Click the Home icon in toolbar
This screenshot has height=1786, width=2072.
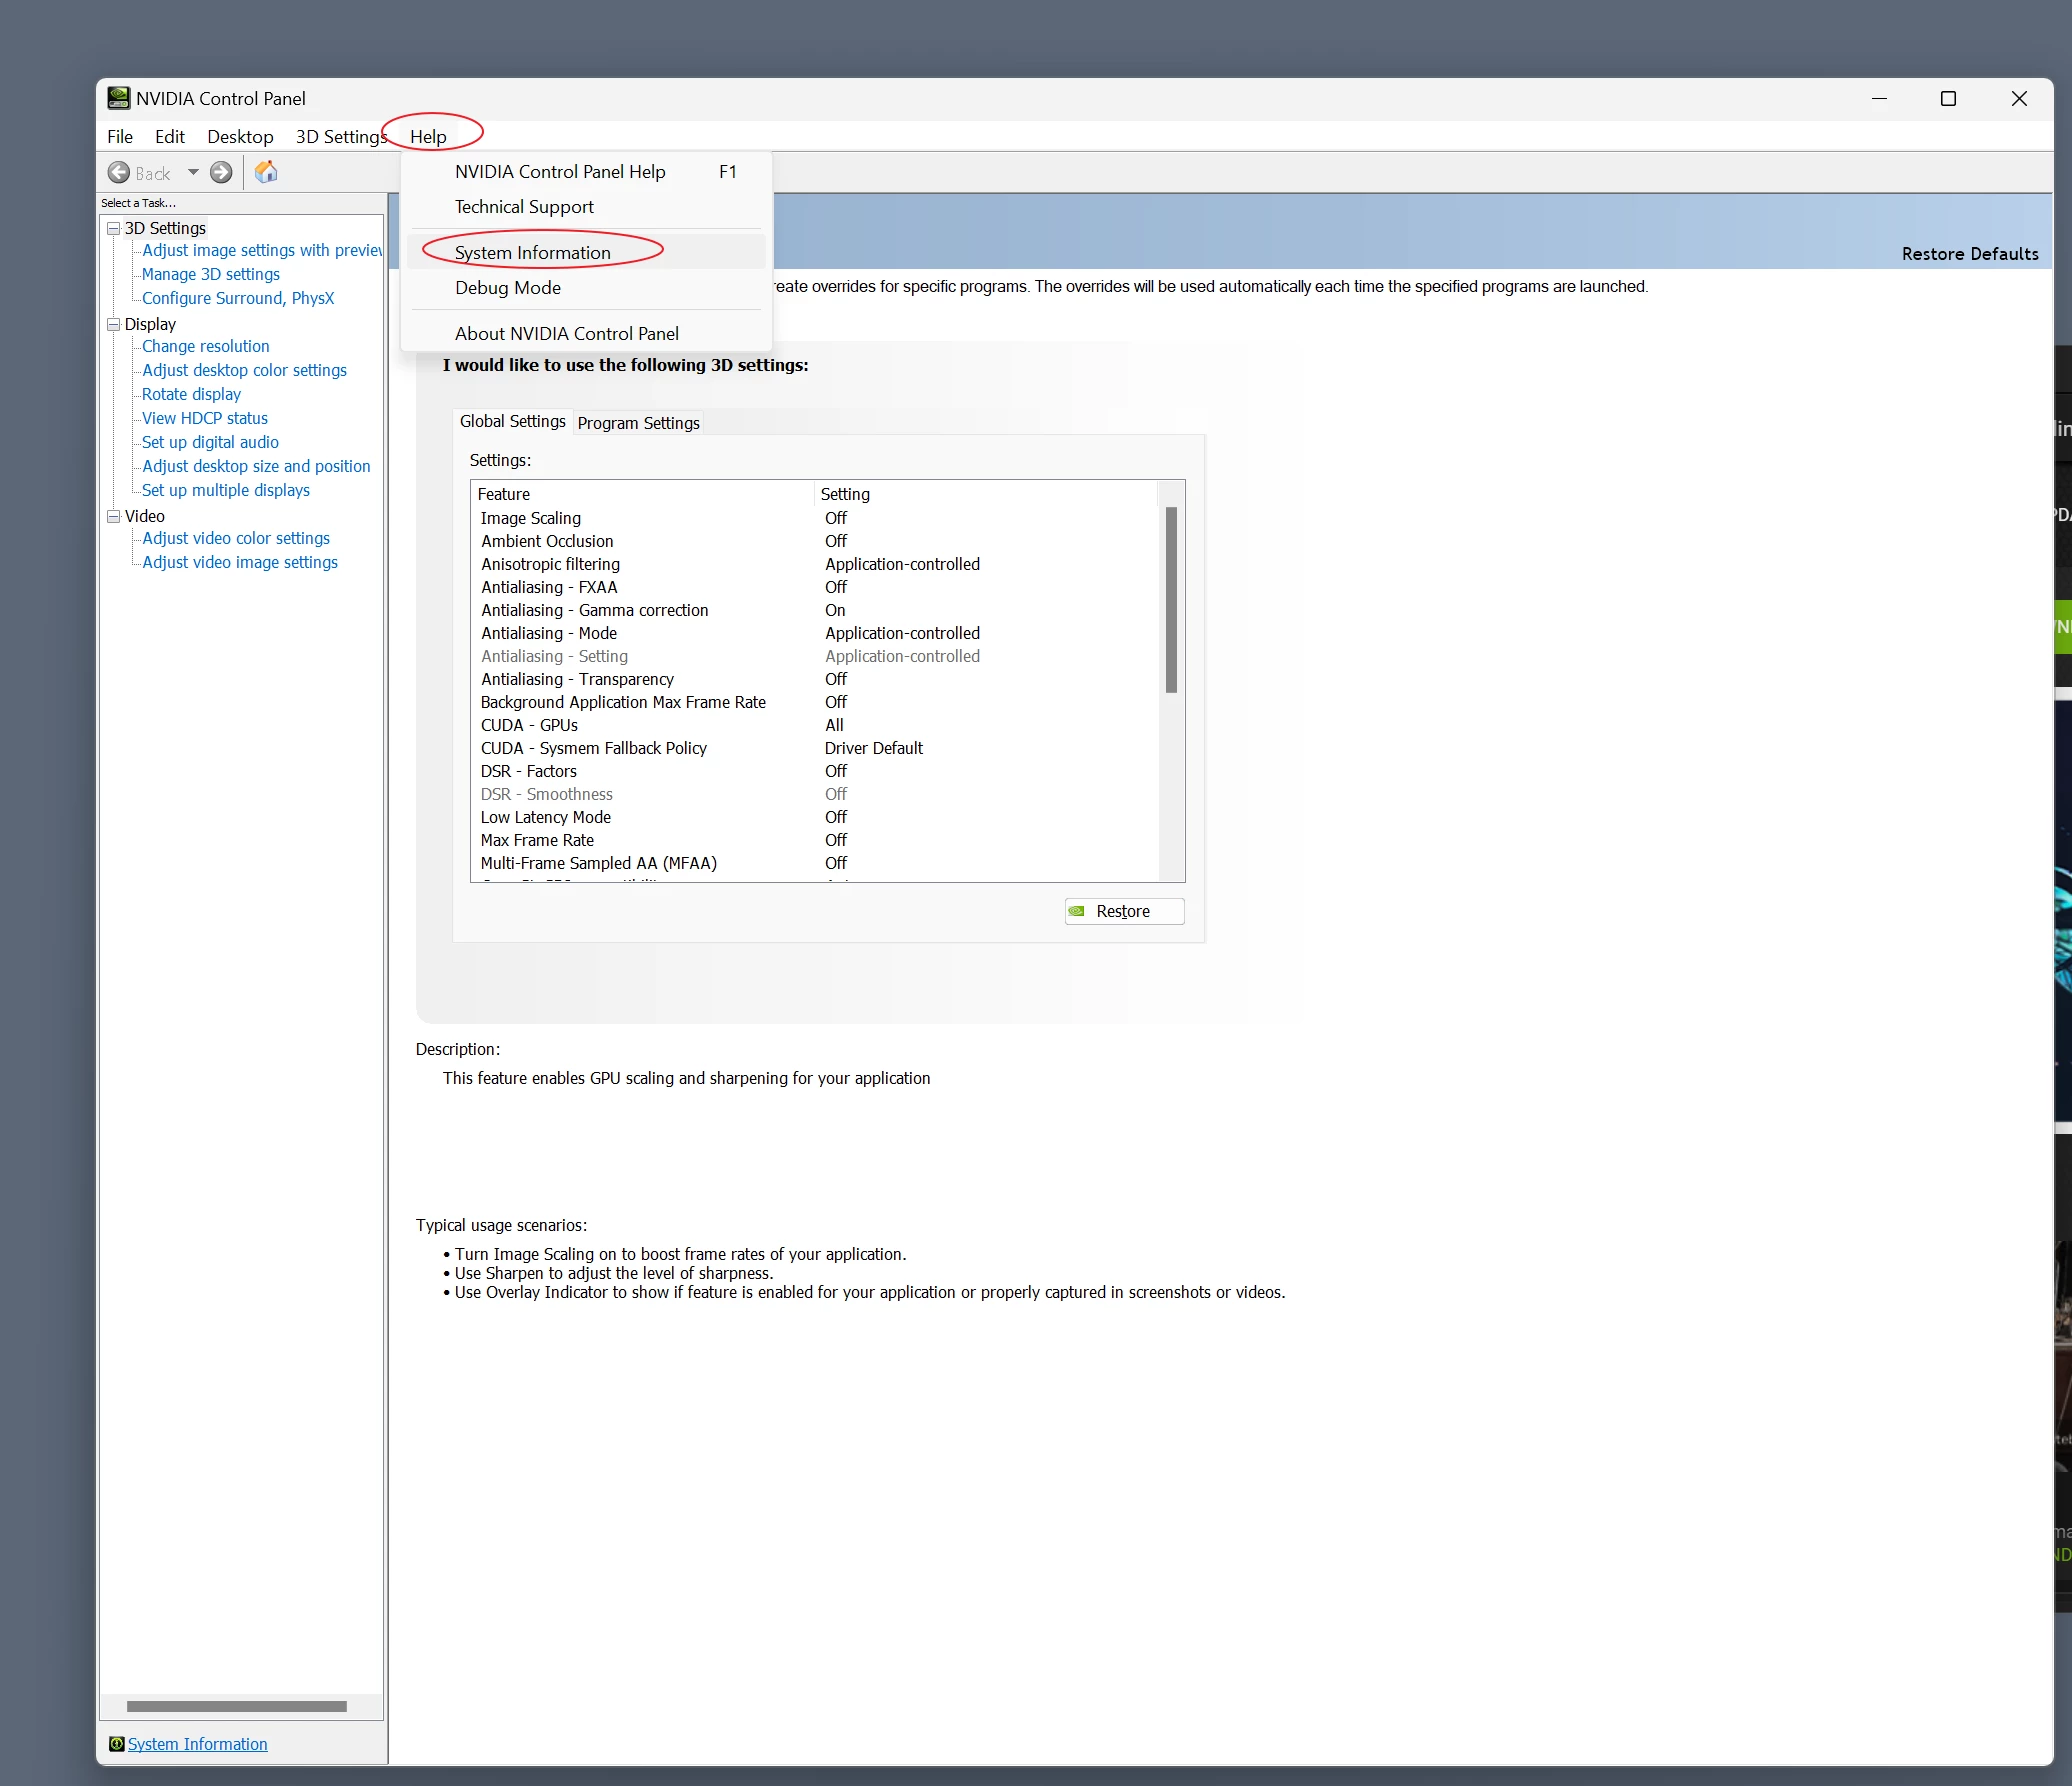coord(266,172)
